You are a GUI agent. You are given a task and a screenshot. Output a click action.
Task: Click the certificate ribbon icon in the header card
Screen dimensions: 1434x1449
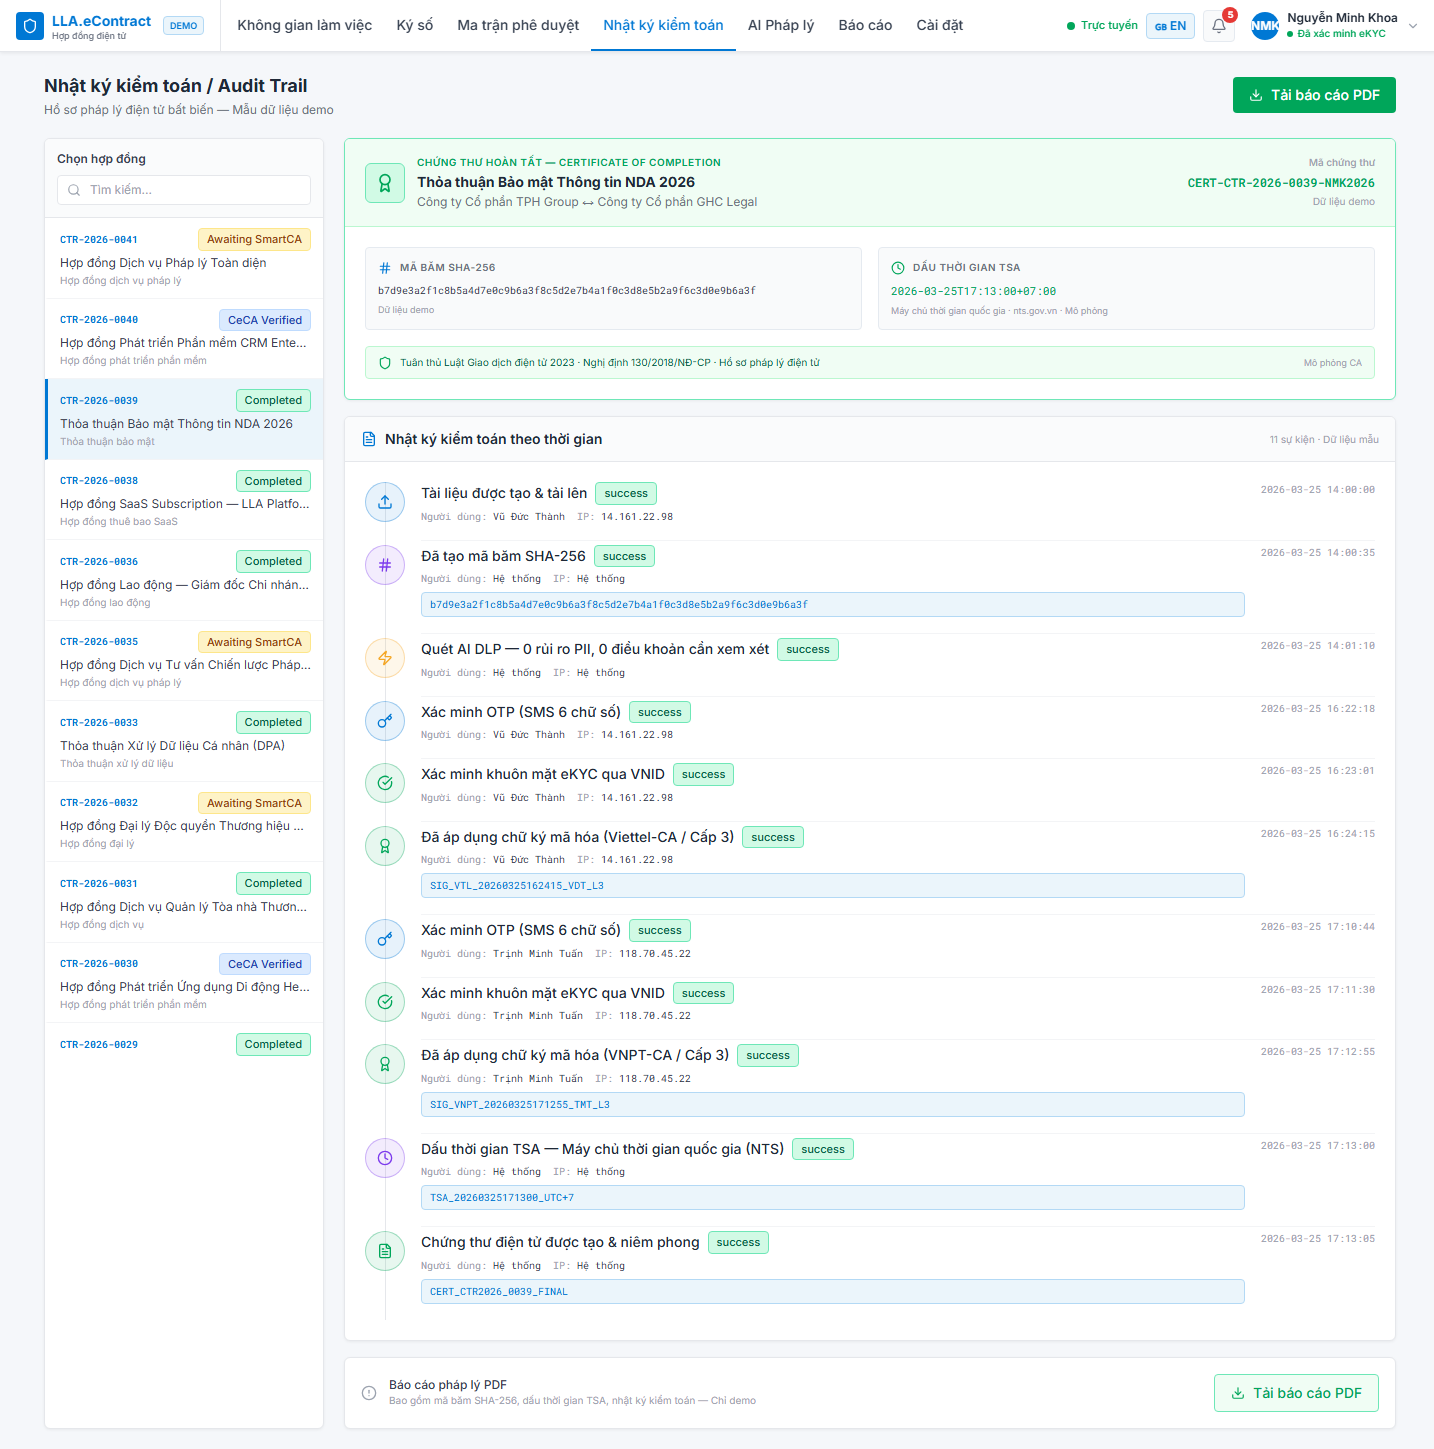coord(385,184)
